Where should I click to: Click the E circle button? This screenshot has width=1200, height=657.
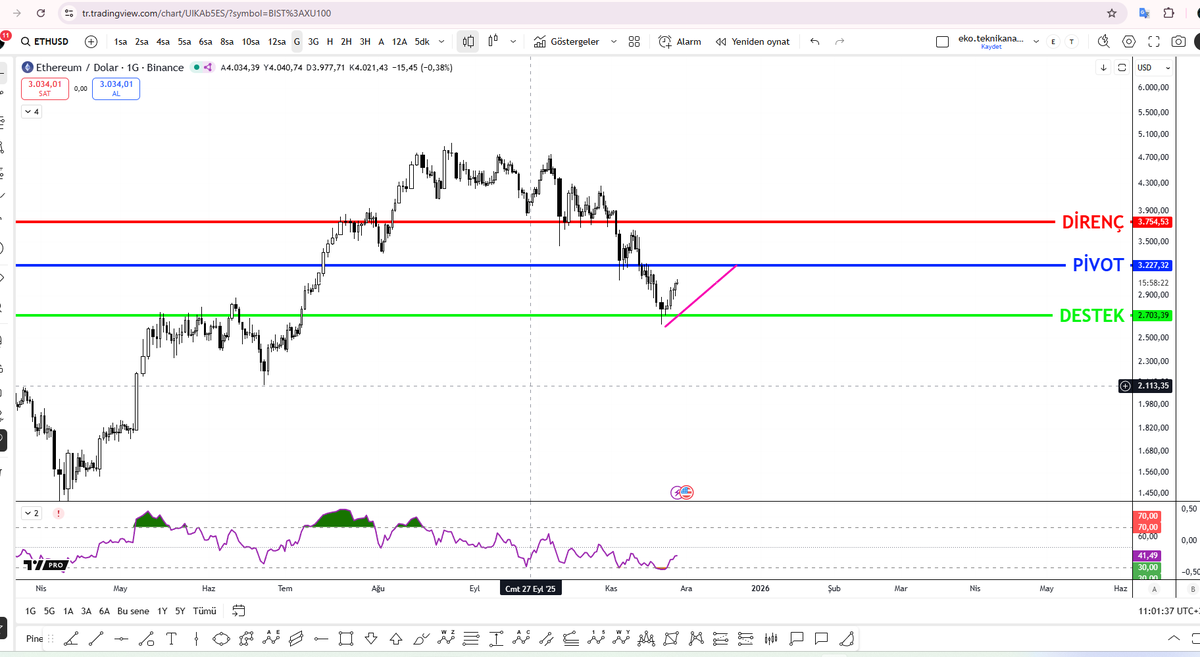[x=1054, y=42]
